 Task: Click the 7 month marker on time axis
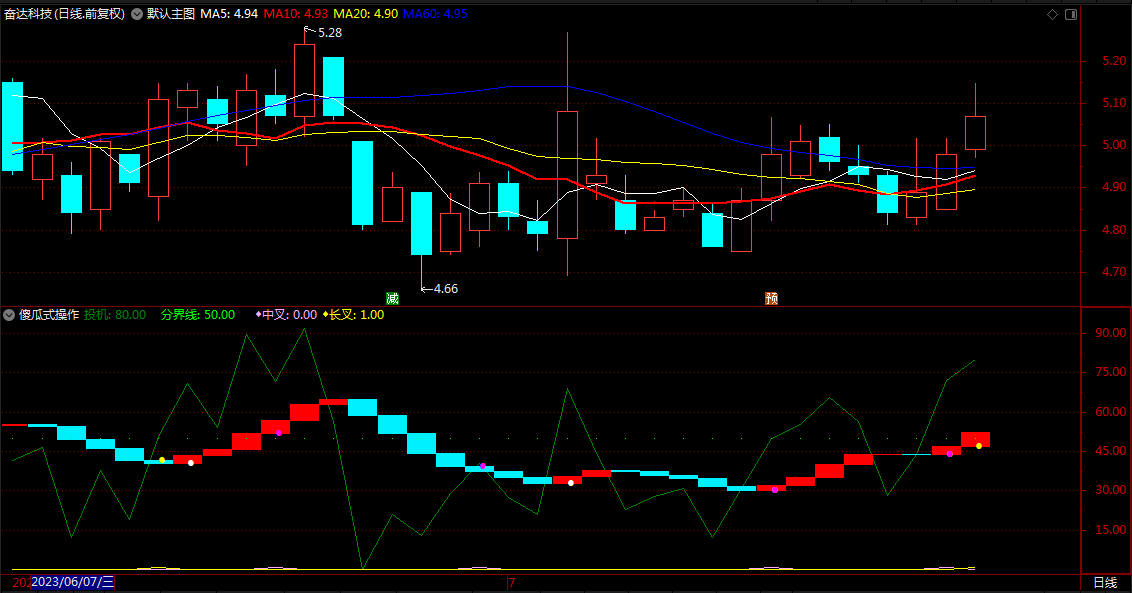coord(512,583)
